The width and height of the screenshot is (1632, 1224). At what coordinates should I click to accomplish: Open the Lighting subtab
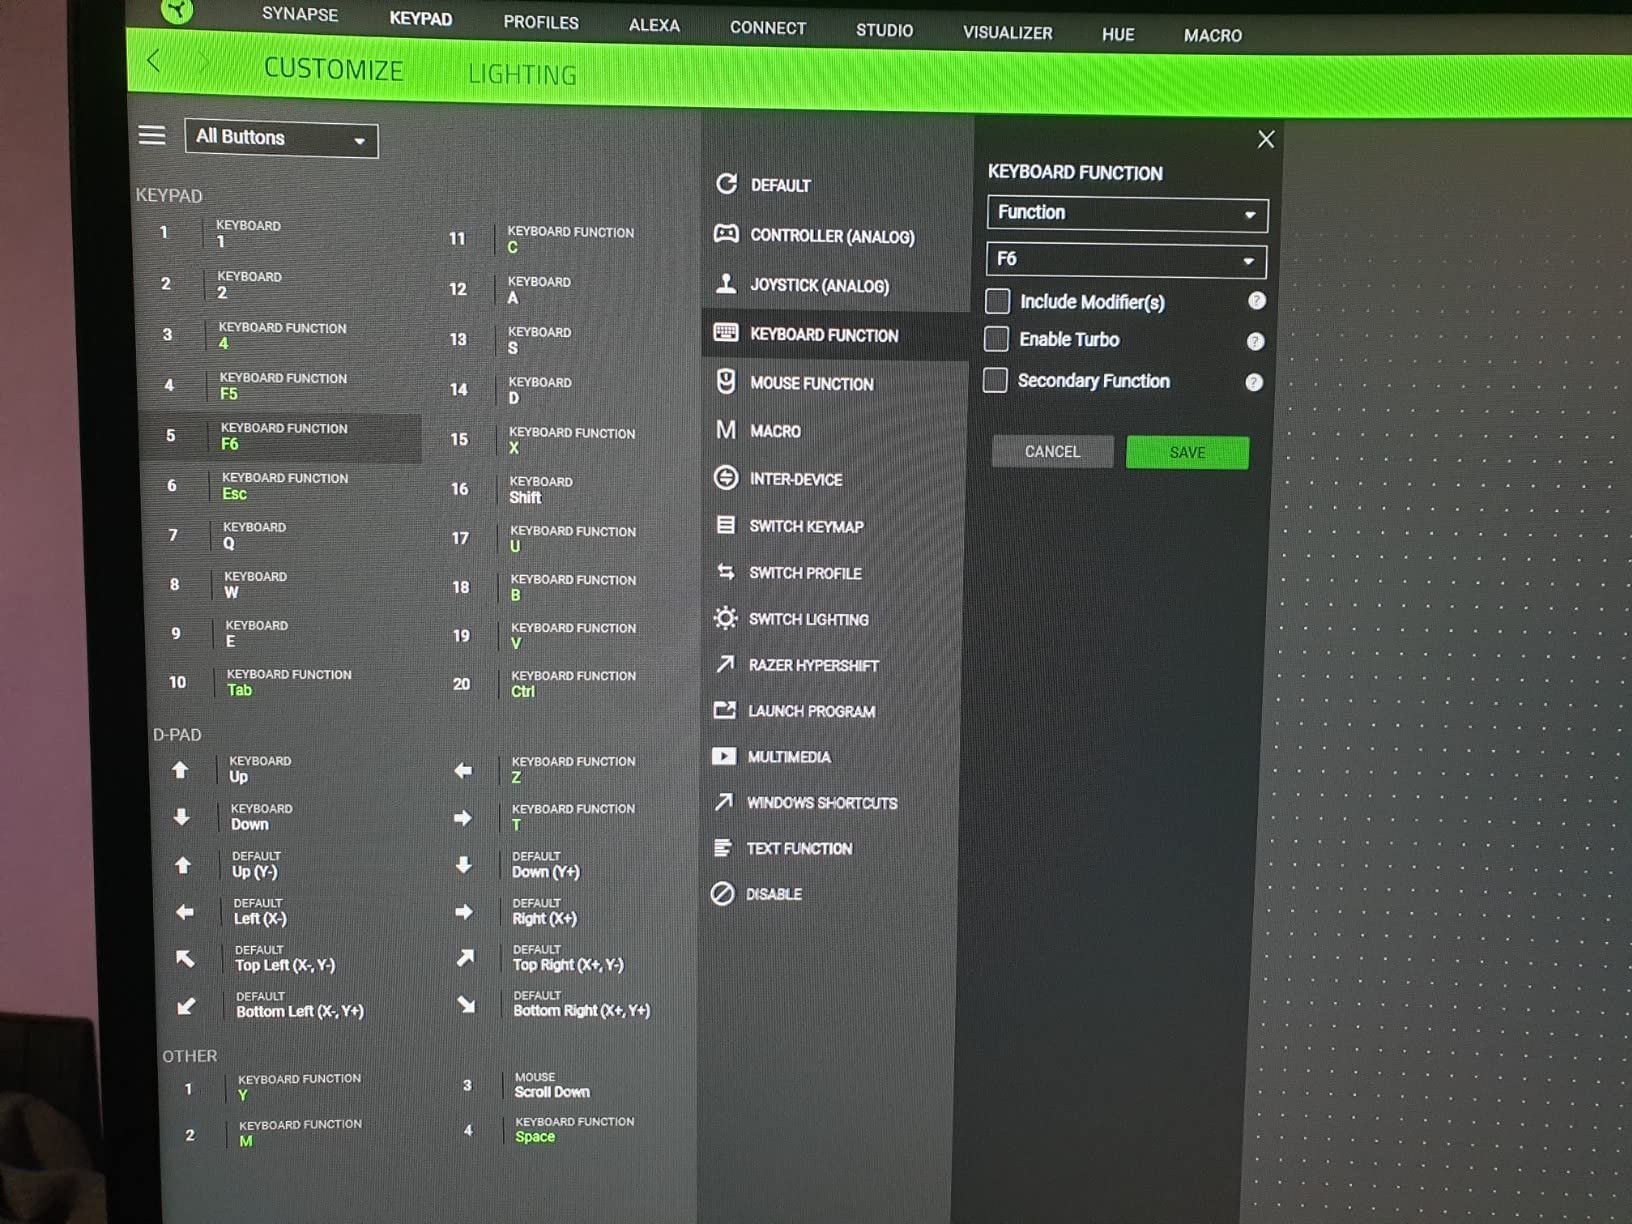(x=522, y=74)
